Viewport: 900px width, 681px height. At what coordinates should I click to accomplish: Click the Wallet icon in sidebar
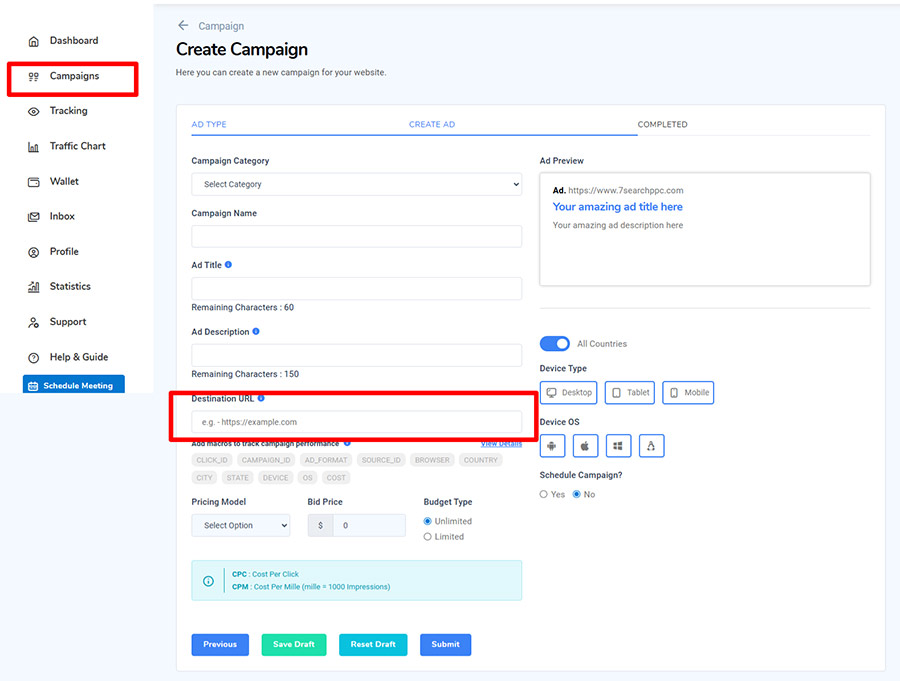[x=33, y=182]
